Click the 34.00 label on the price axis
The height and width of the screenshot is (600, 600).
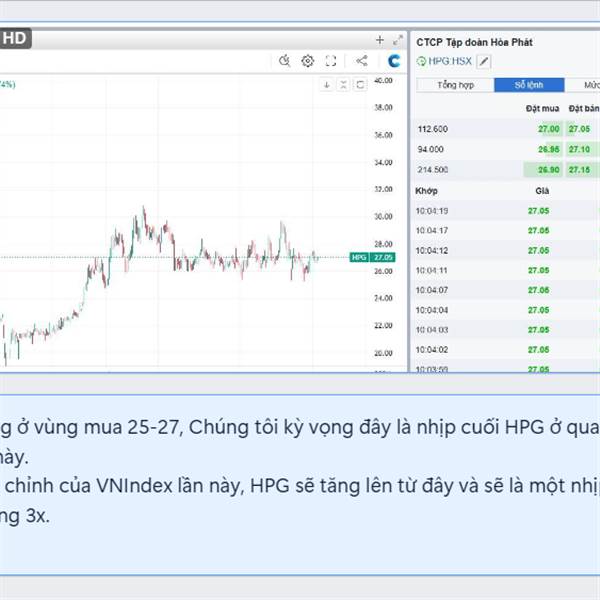(383, 163)
